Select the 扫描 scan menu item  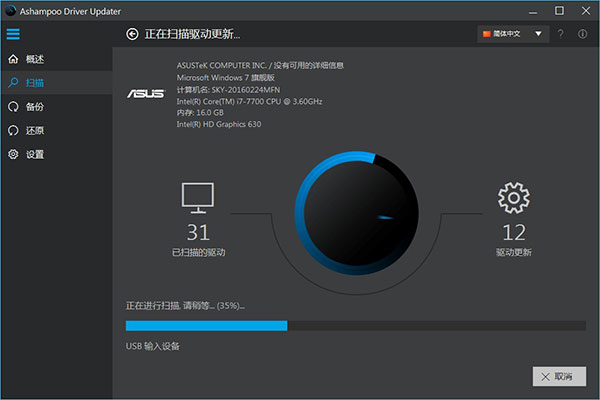(x=56, y=83)
